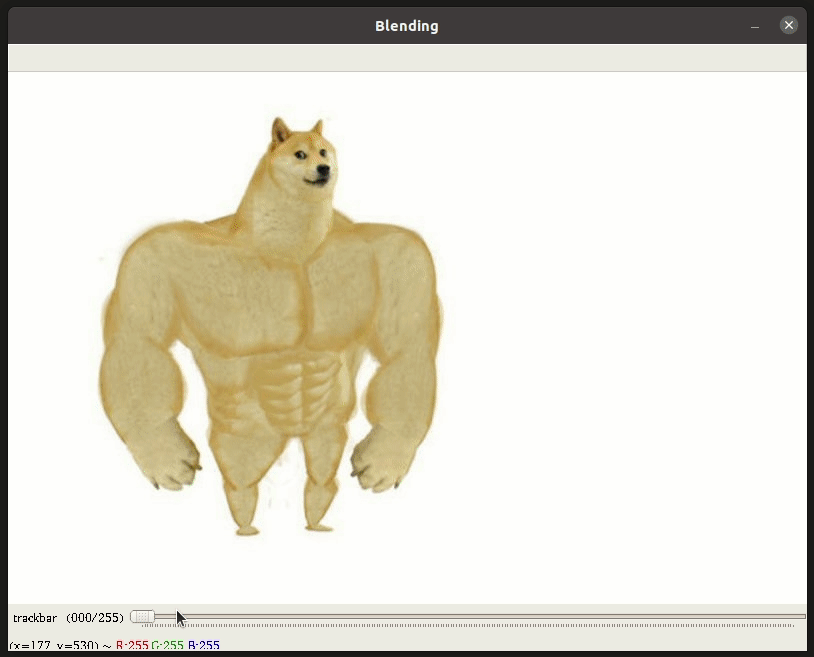The width and height of the screenshot is (814, 657).
Task: Click the pixel coordinate readout in status bar
Action: pyautogui.click(x=54, y=645)
